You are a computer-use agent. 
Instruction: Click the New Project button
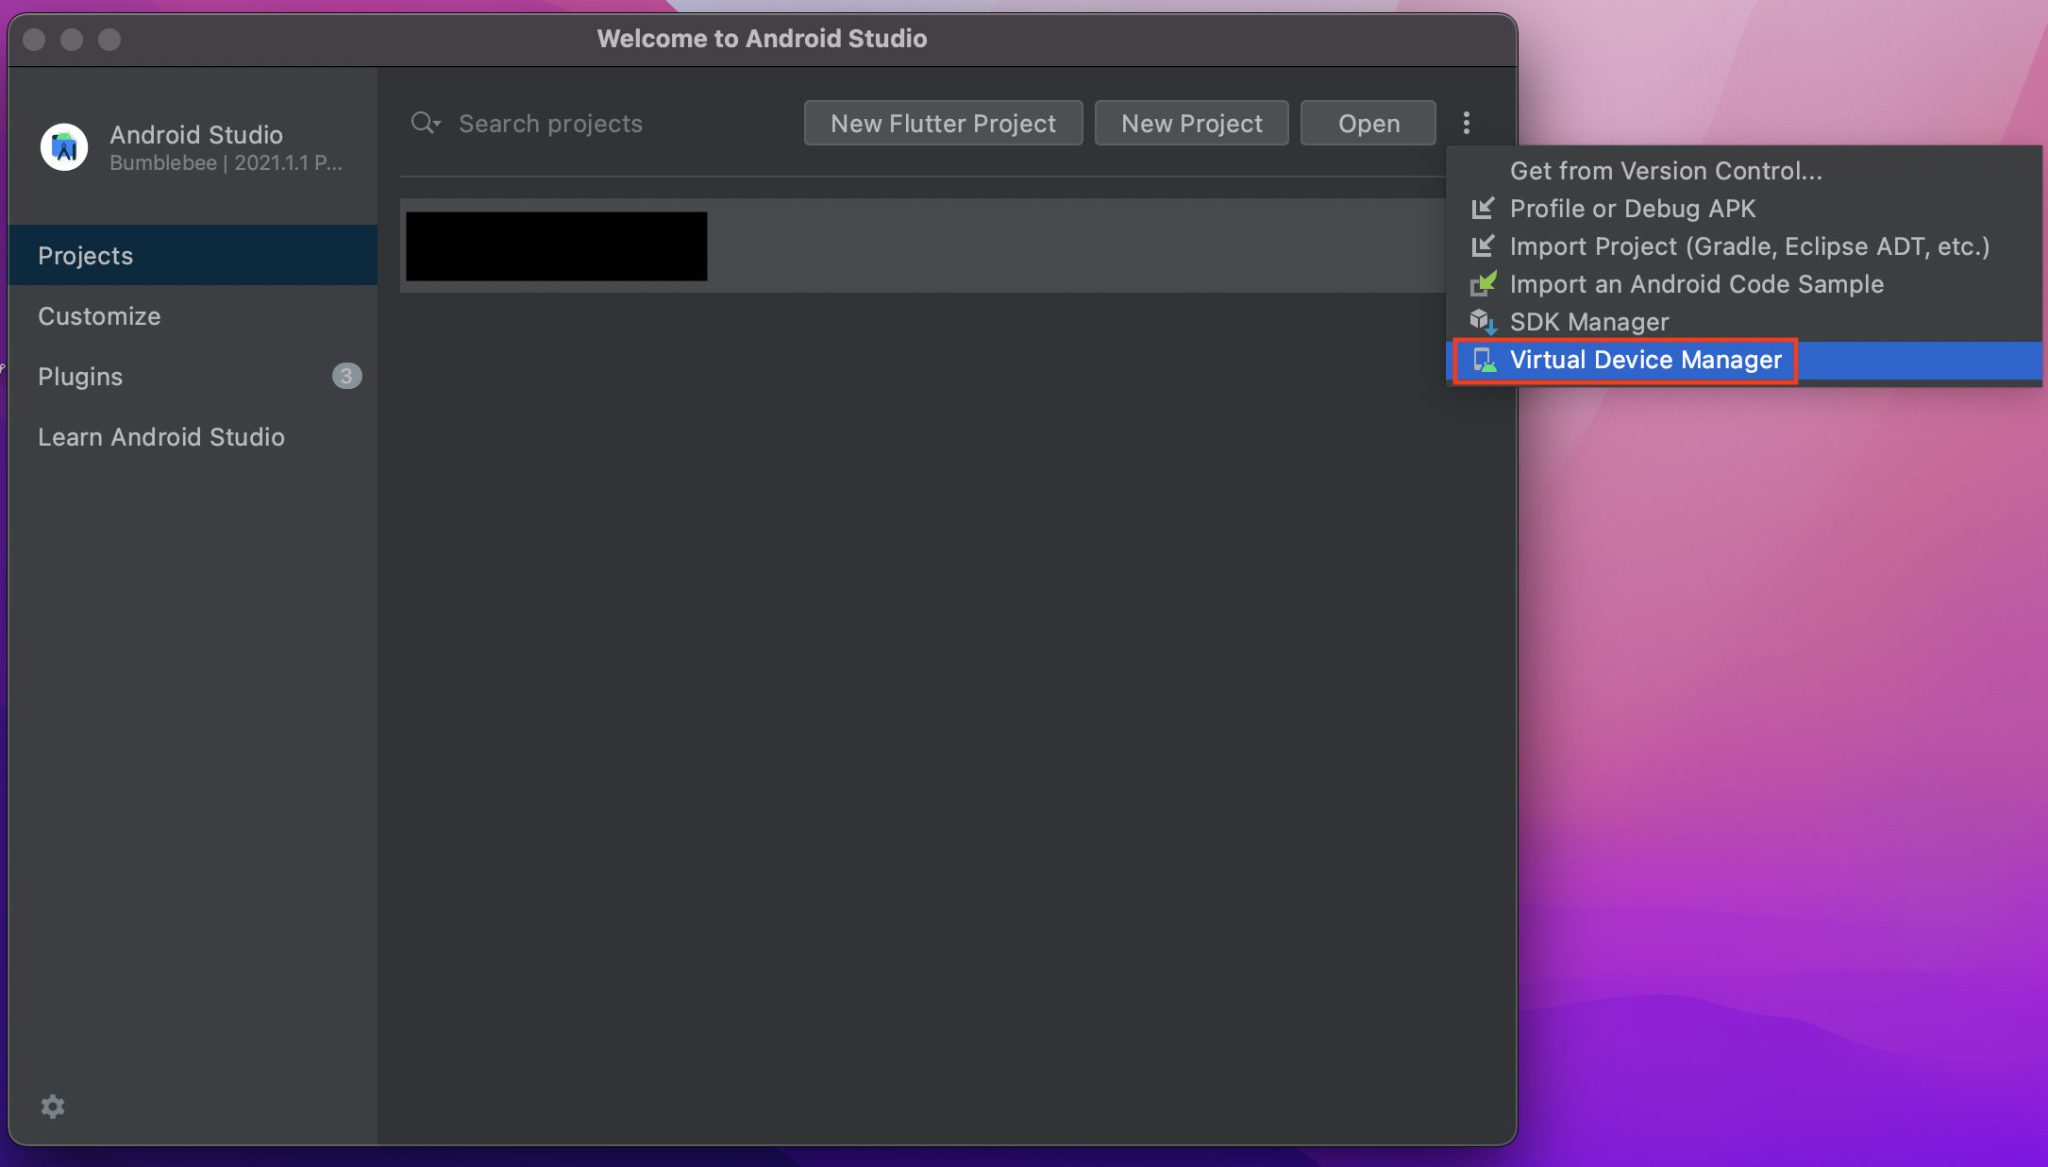pos(1191,122)
